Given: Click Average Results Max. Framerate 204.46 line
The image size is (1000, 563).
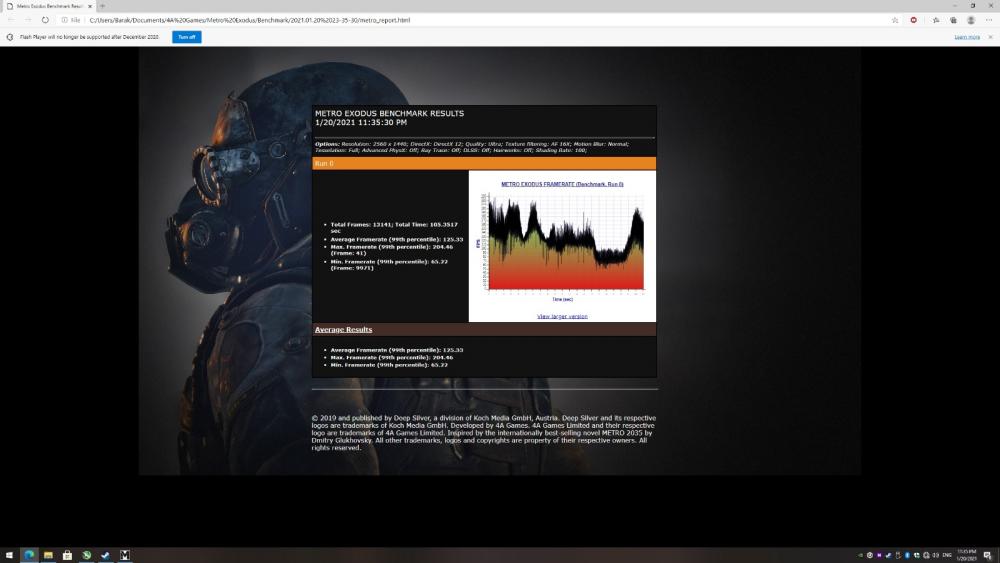Looking at the screenshot, I should point(392,358).
